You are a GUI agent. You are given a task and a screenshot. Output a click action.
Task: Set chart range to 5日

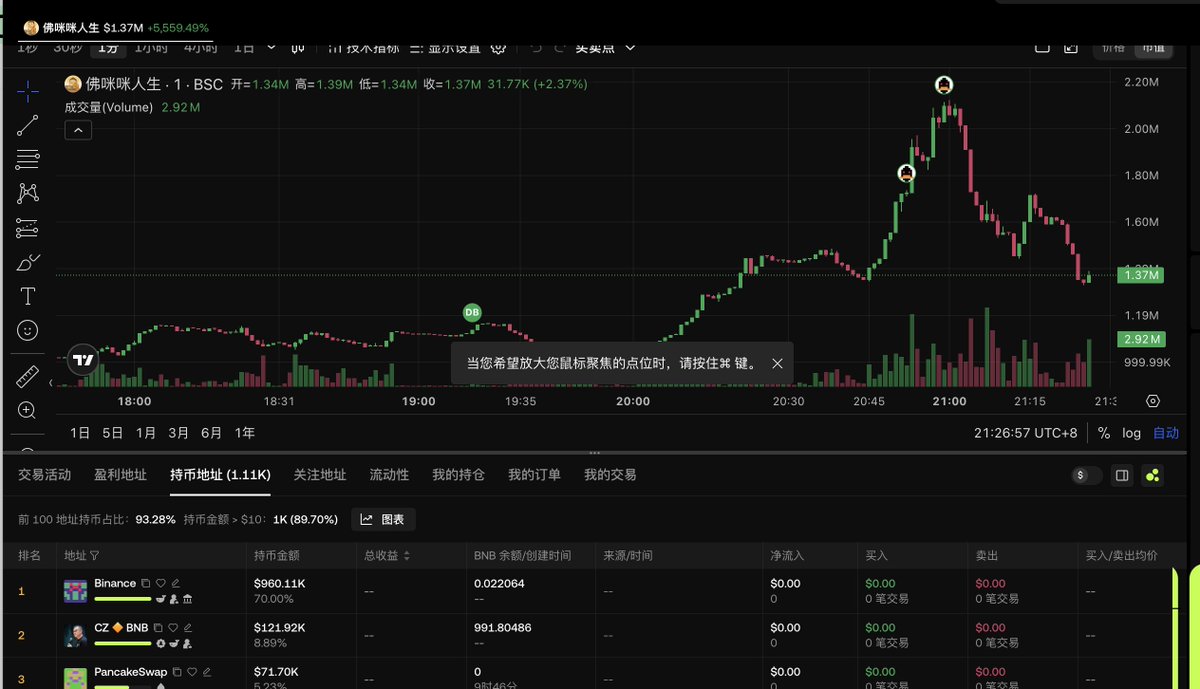(113, 433)
